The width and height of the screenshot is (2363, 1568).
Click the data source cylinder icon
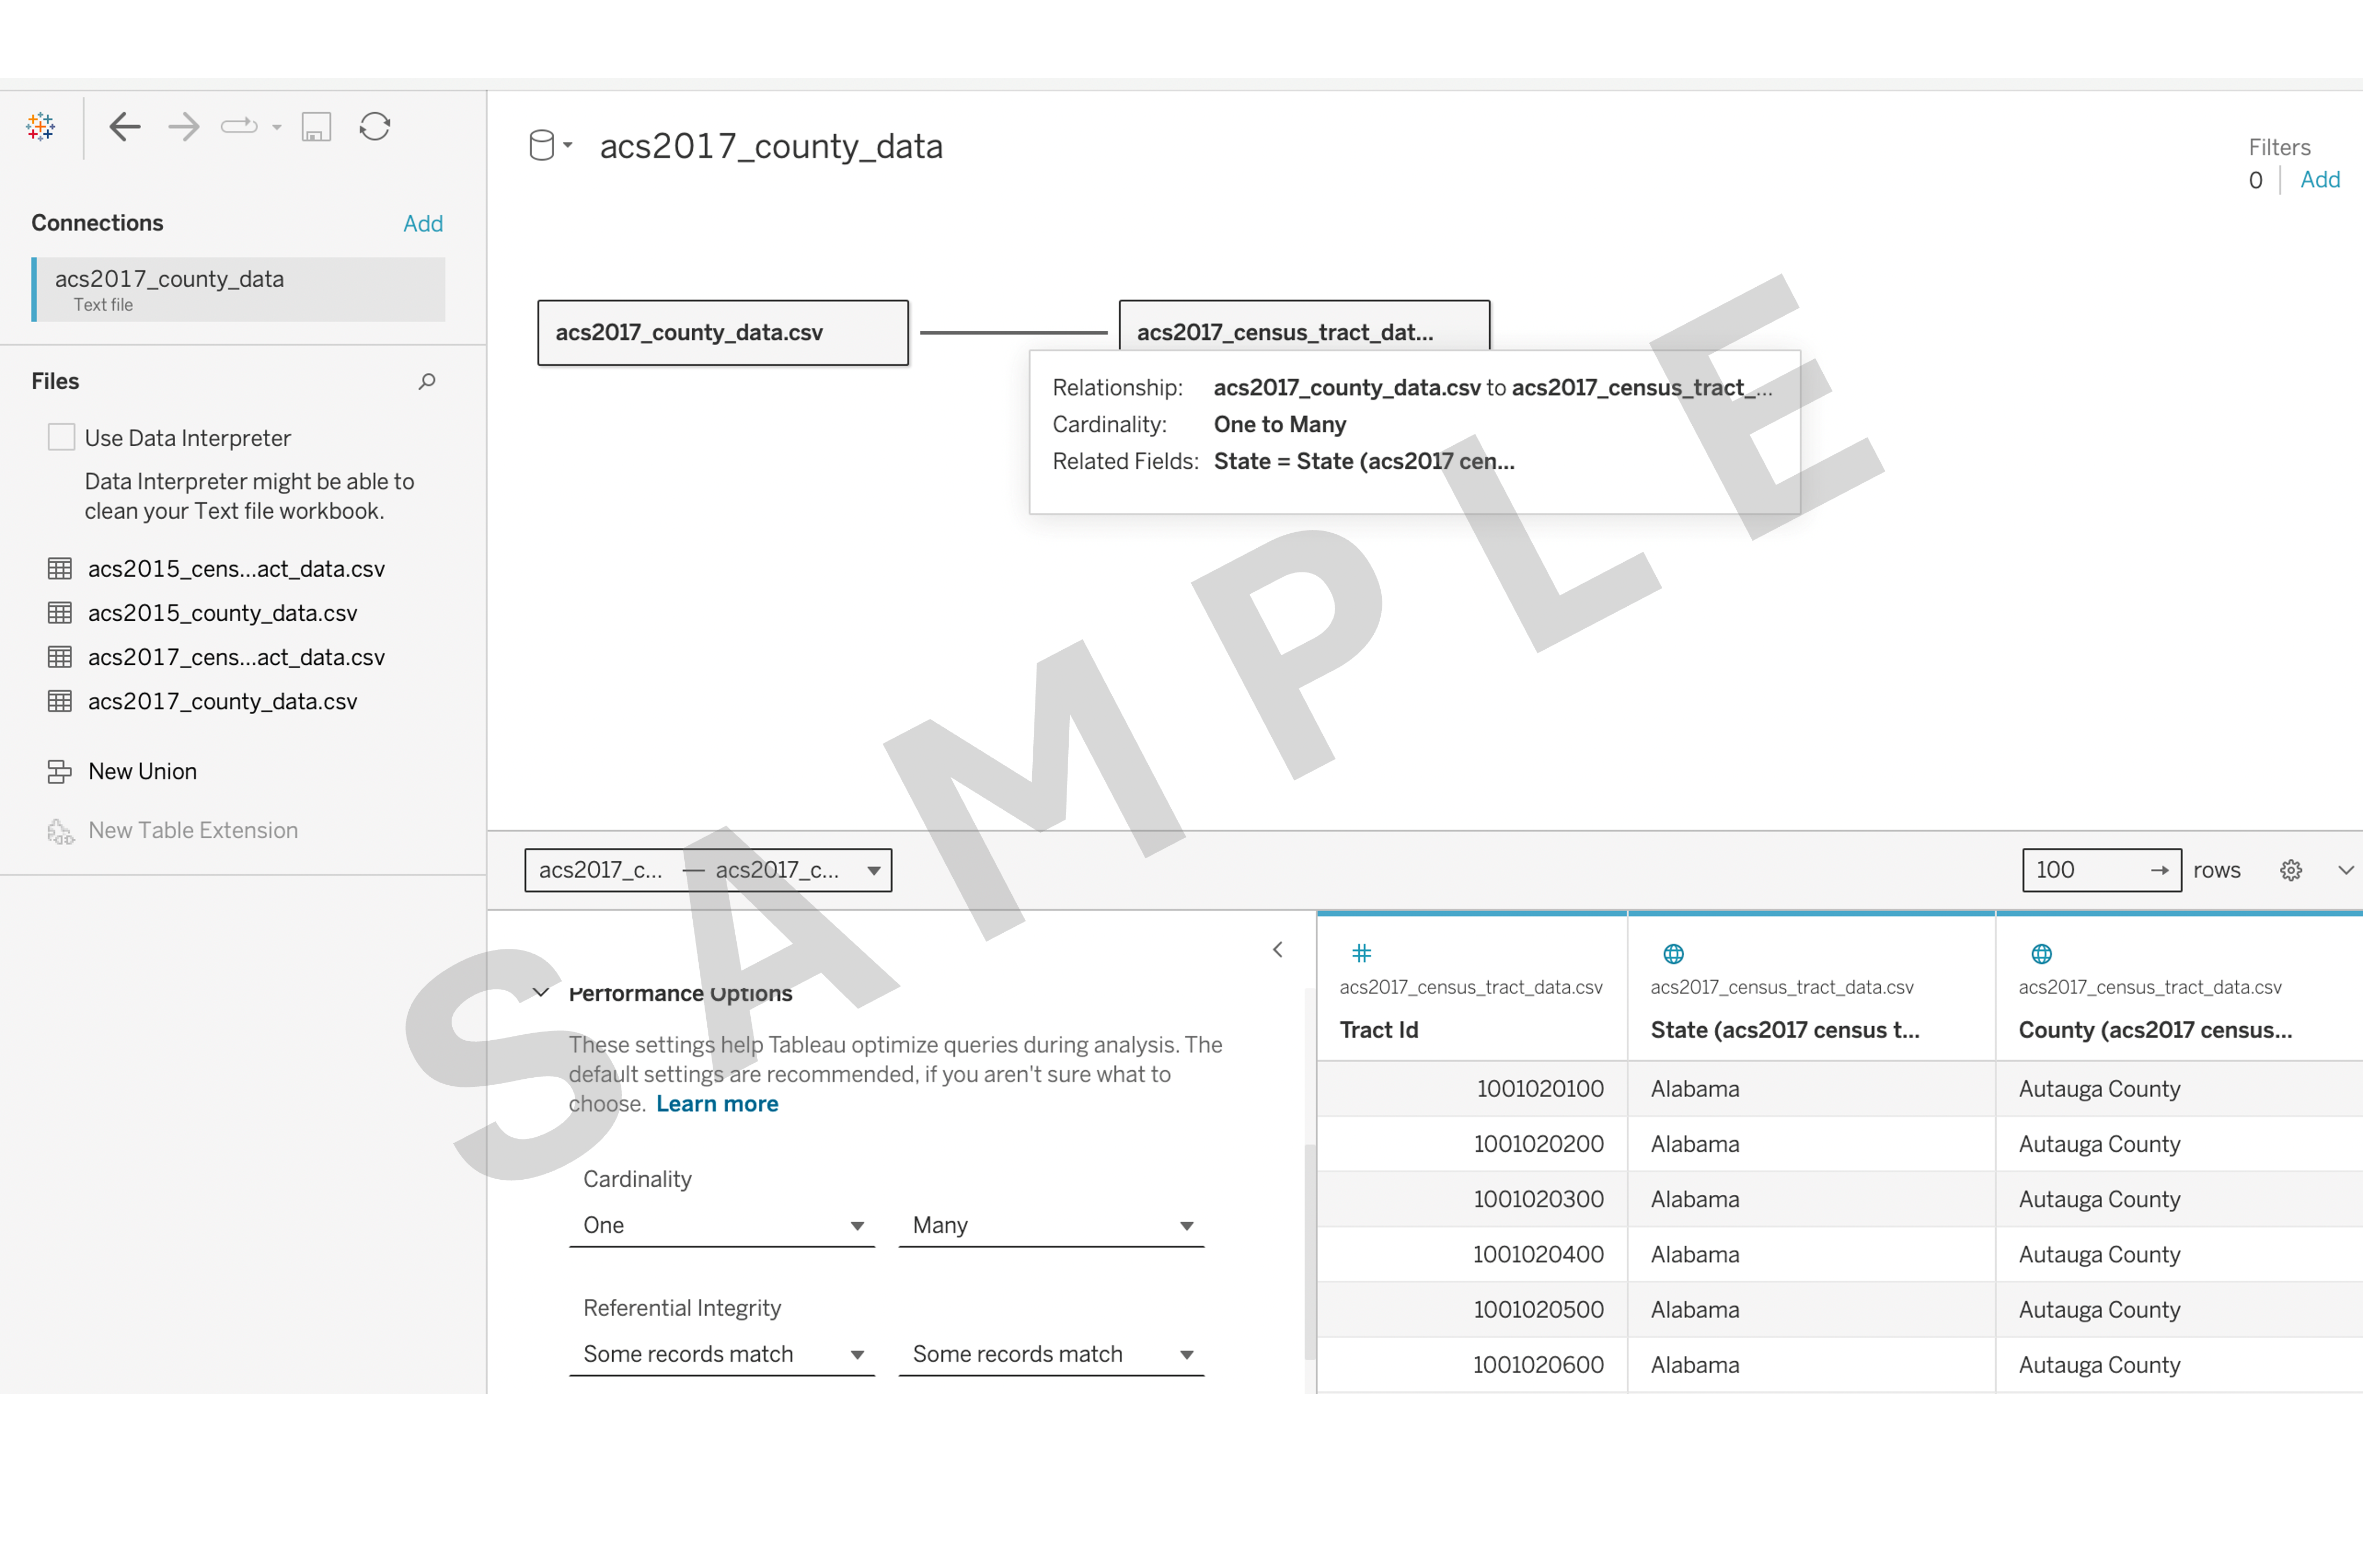[542, 146]
